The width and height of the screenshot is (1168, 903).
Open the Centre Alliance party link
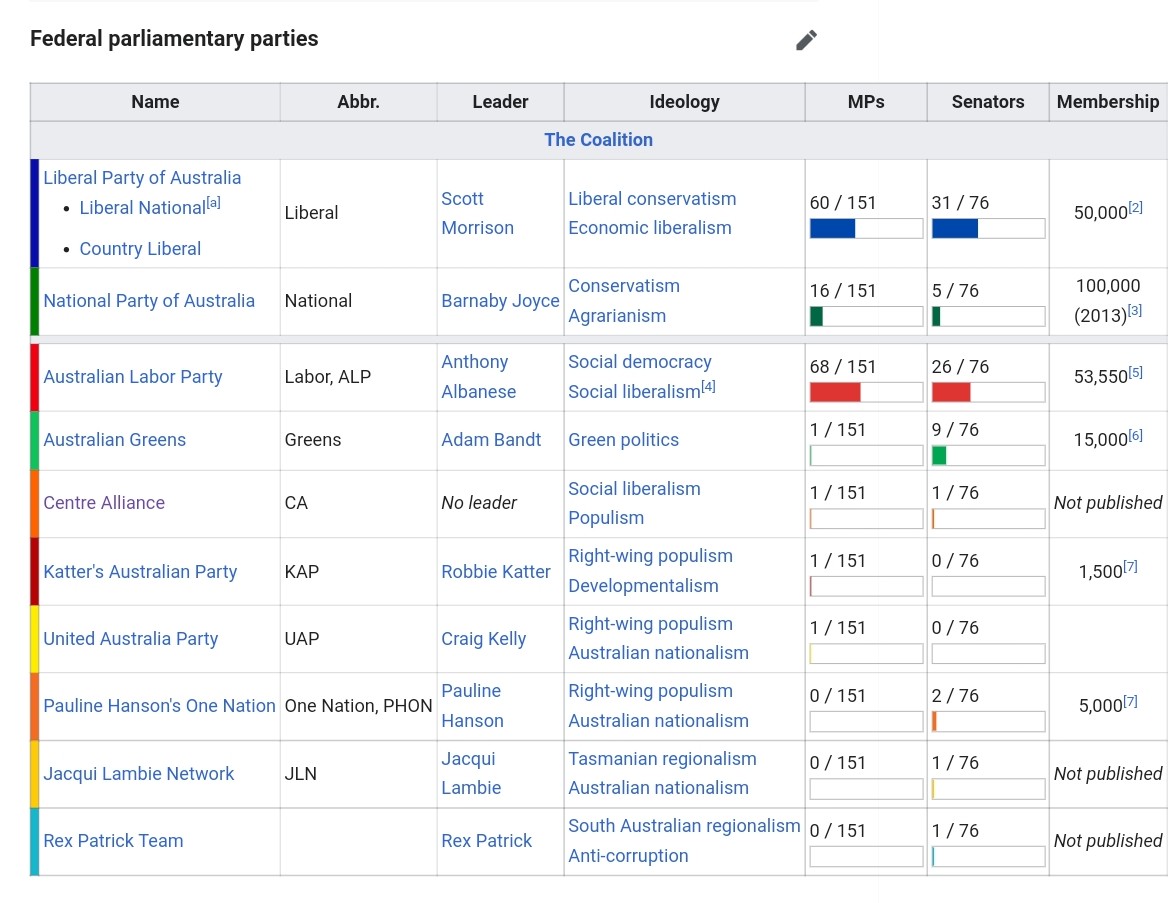pyautogui.click(x=104, y=503)
